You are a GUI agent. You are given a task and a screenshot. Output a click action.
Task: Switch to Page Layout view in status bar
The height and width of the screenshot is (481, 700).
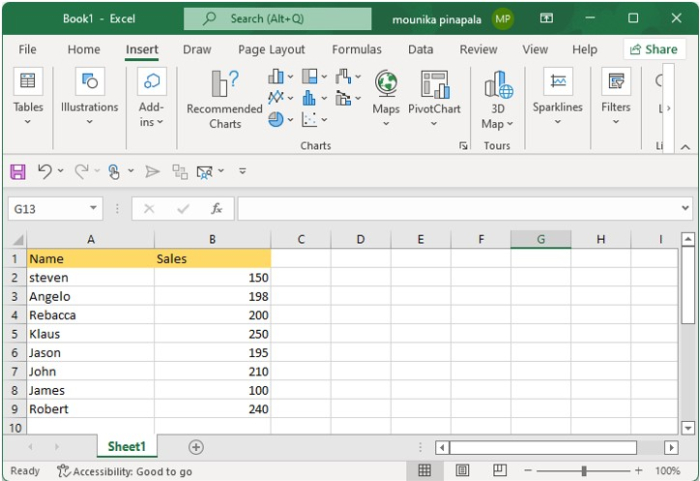[x=462, y=471]
